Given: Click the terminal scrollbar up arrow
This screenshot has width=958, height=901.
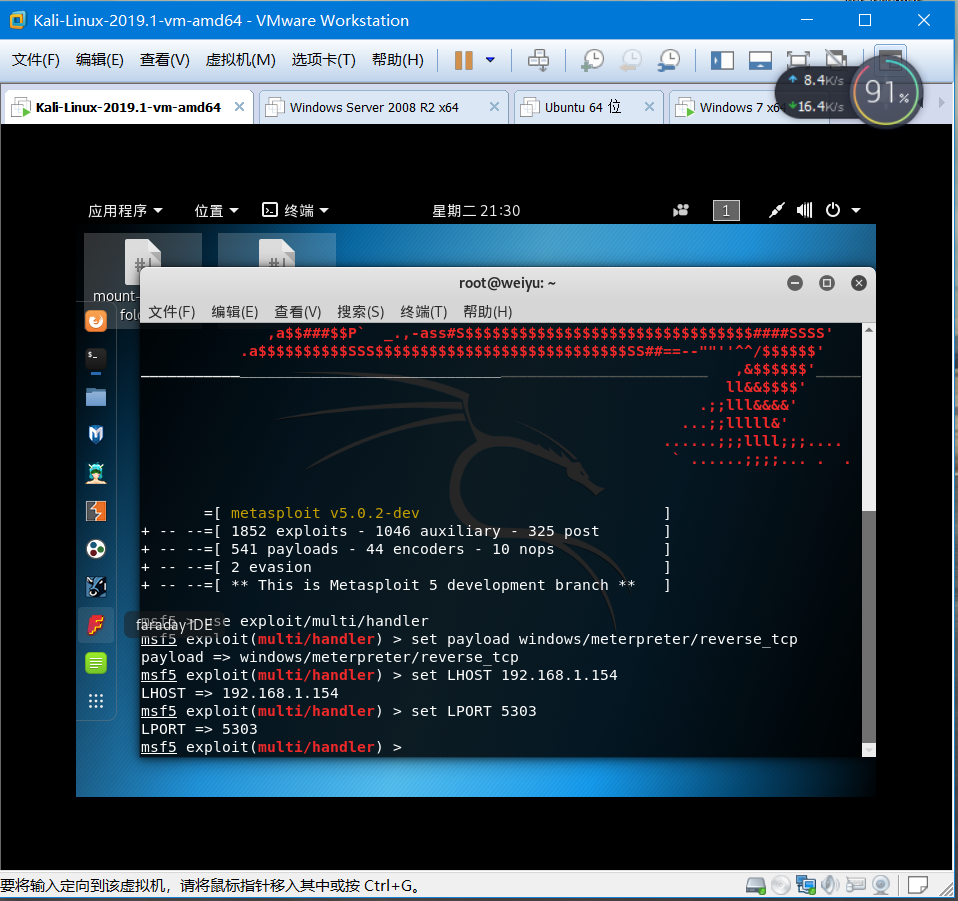Looking at the screenshot, I should pyautogui.click(x=868, y=330).
